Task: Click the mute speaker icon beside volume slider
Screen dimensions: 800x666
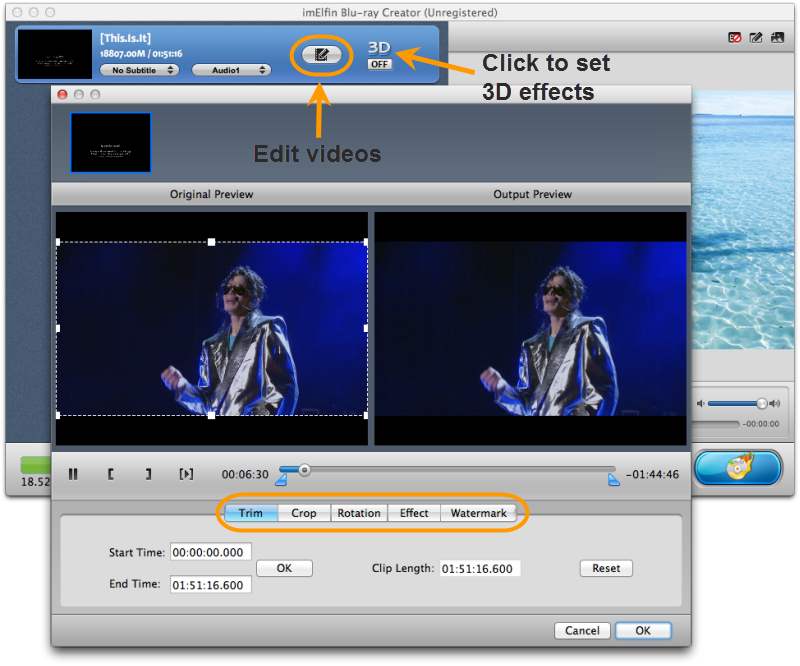Action: pyautogui.click(x=701, y=404)
